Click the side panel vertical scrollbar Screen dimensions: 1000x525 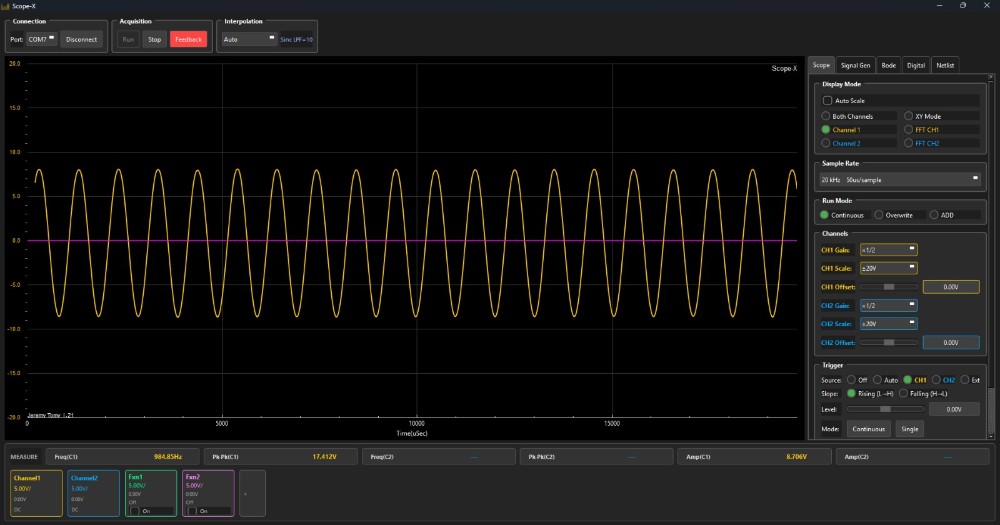[x=990, y=411]
